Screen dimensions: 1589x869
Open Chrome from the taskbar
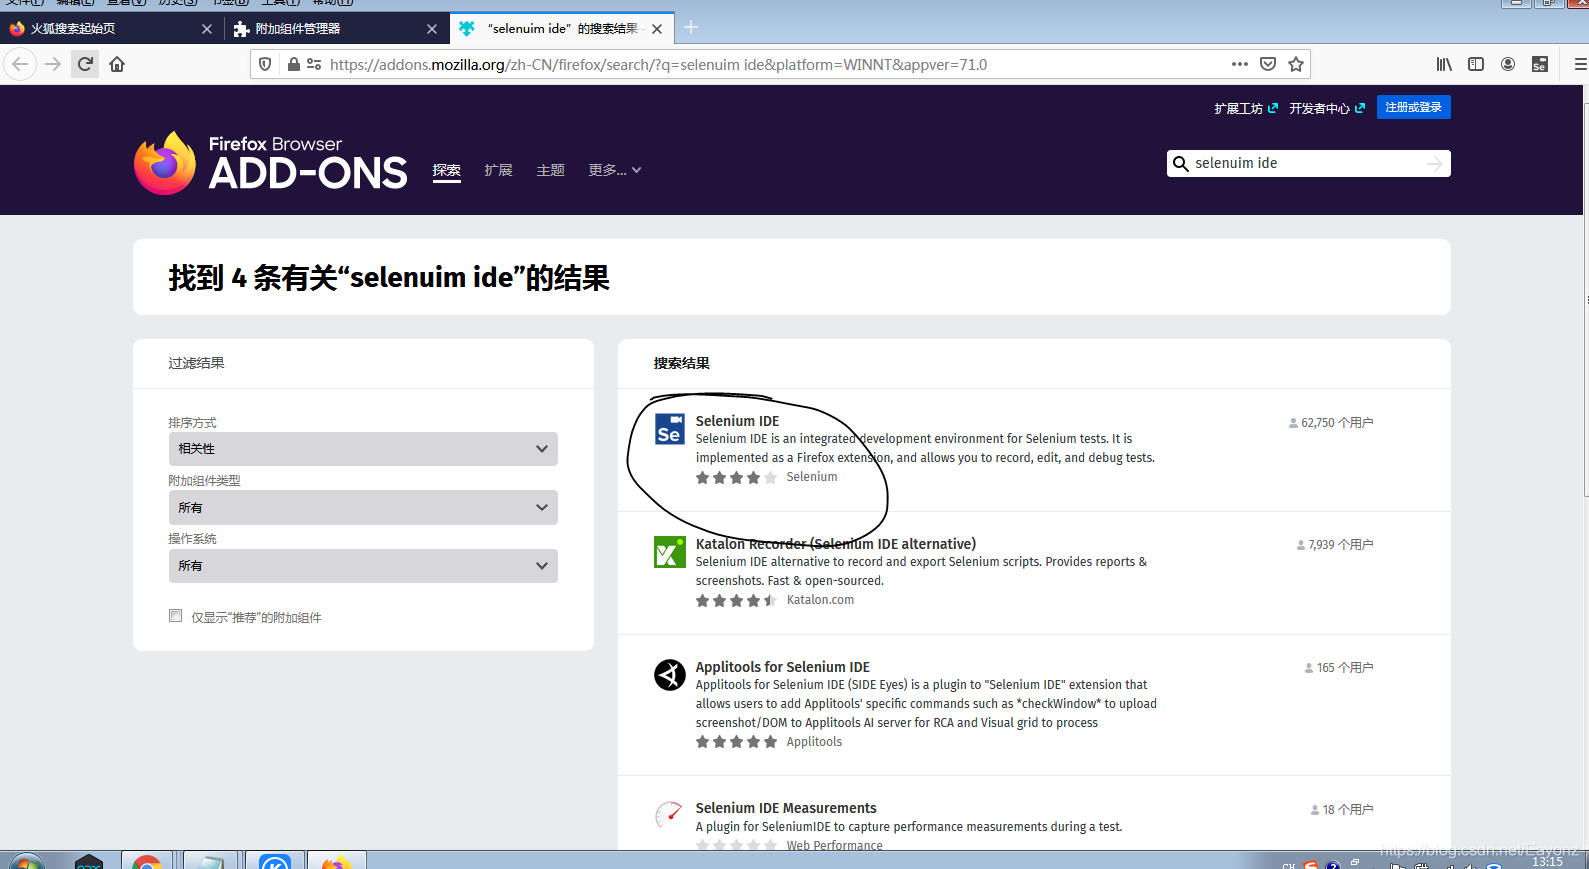point(147,861)
